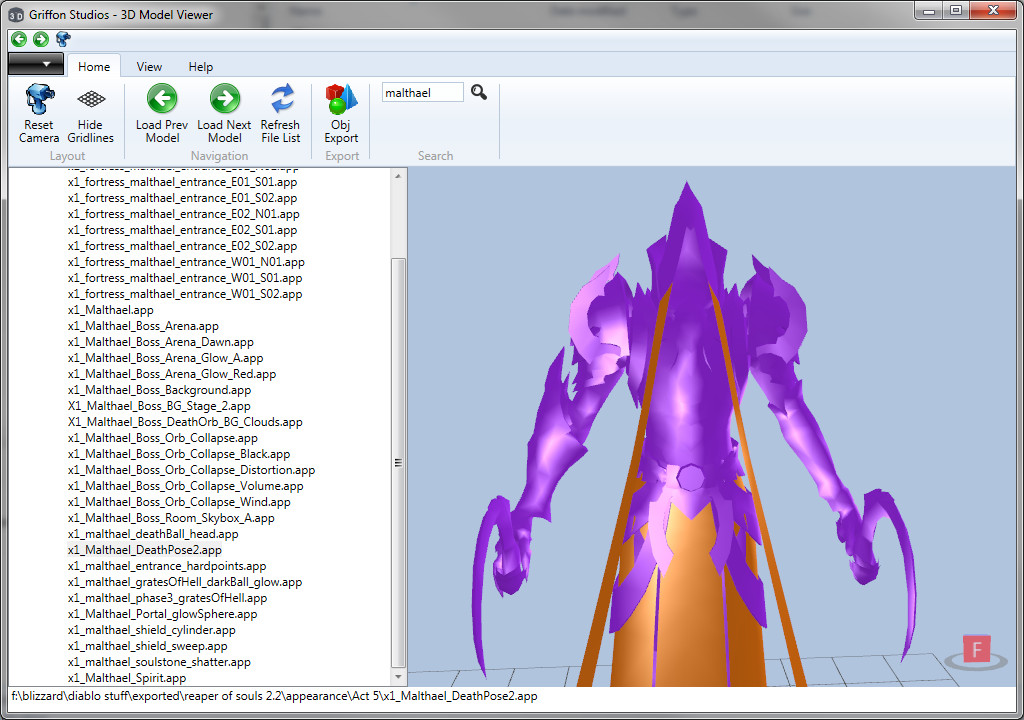
Task: Click the 3D app icon in title bar
Action: coord(16,14)
